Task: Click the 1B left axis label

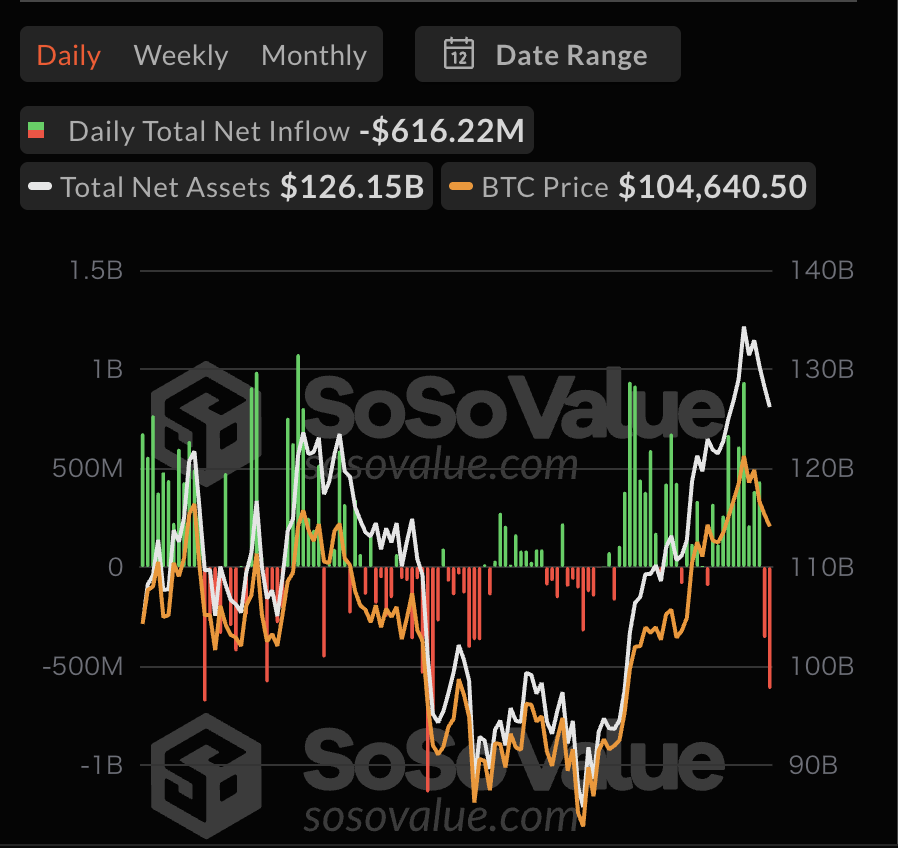Action: click(x=107, y=369)
